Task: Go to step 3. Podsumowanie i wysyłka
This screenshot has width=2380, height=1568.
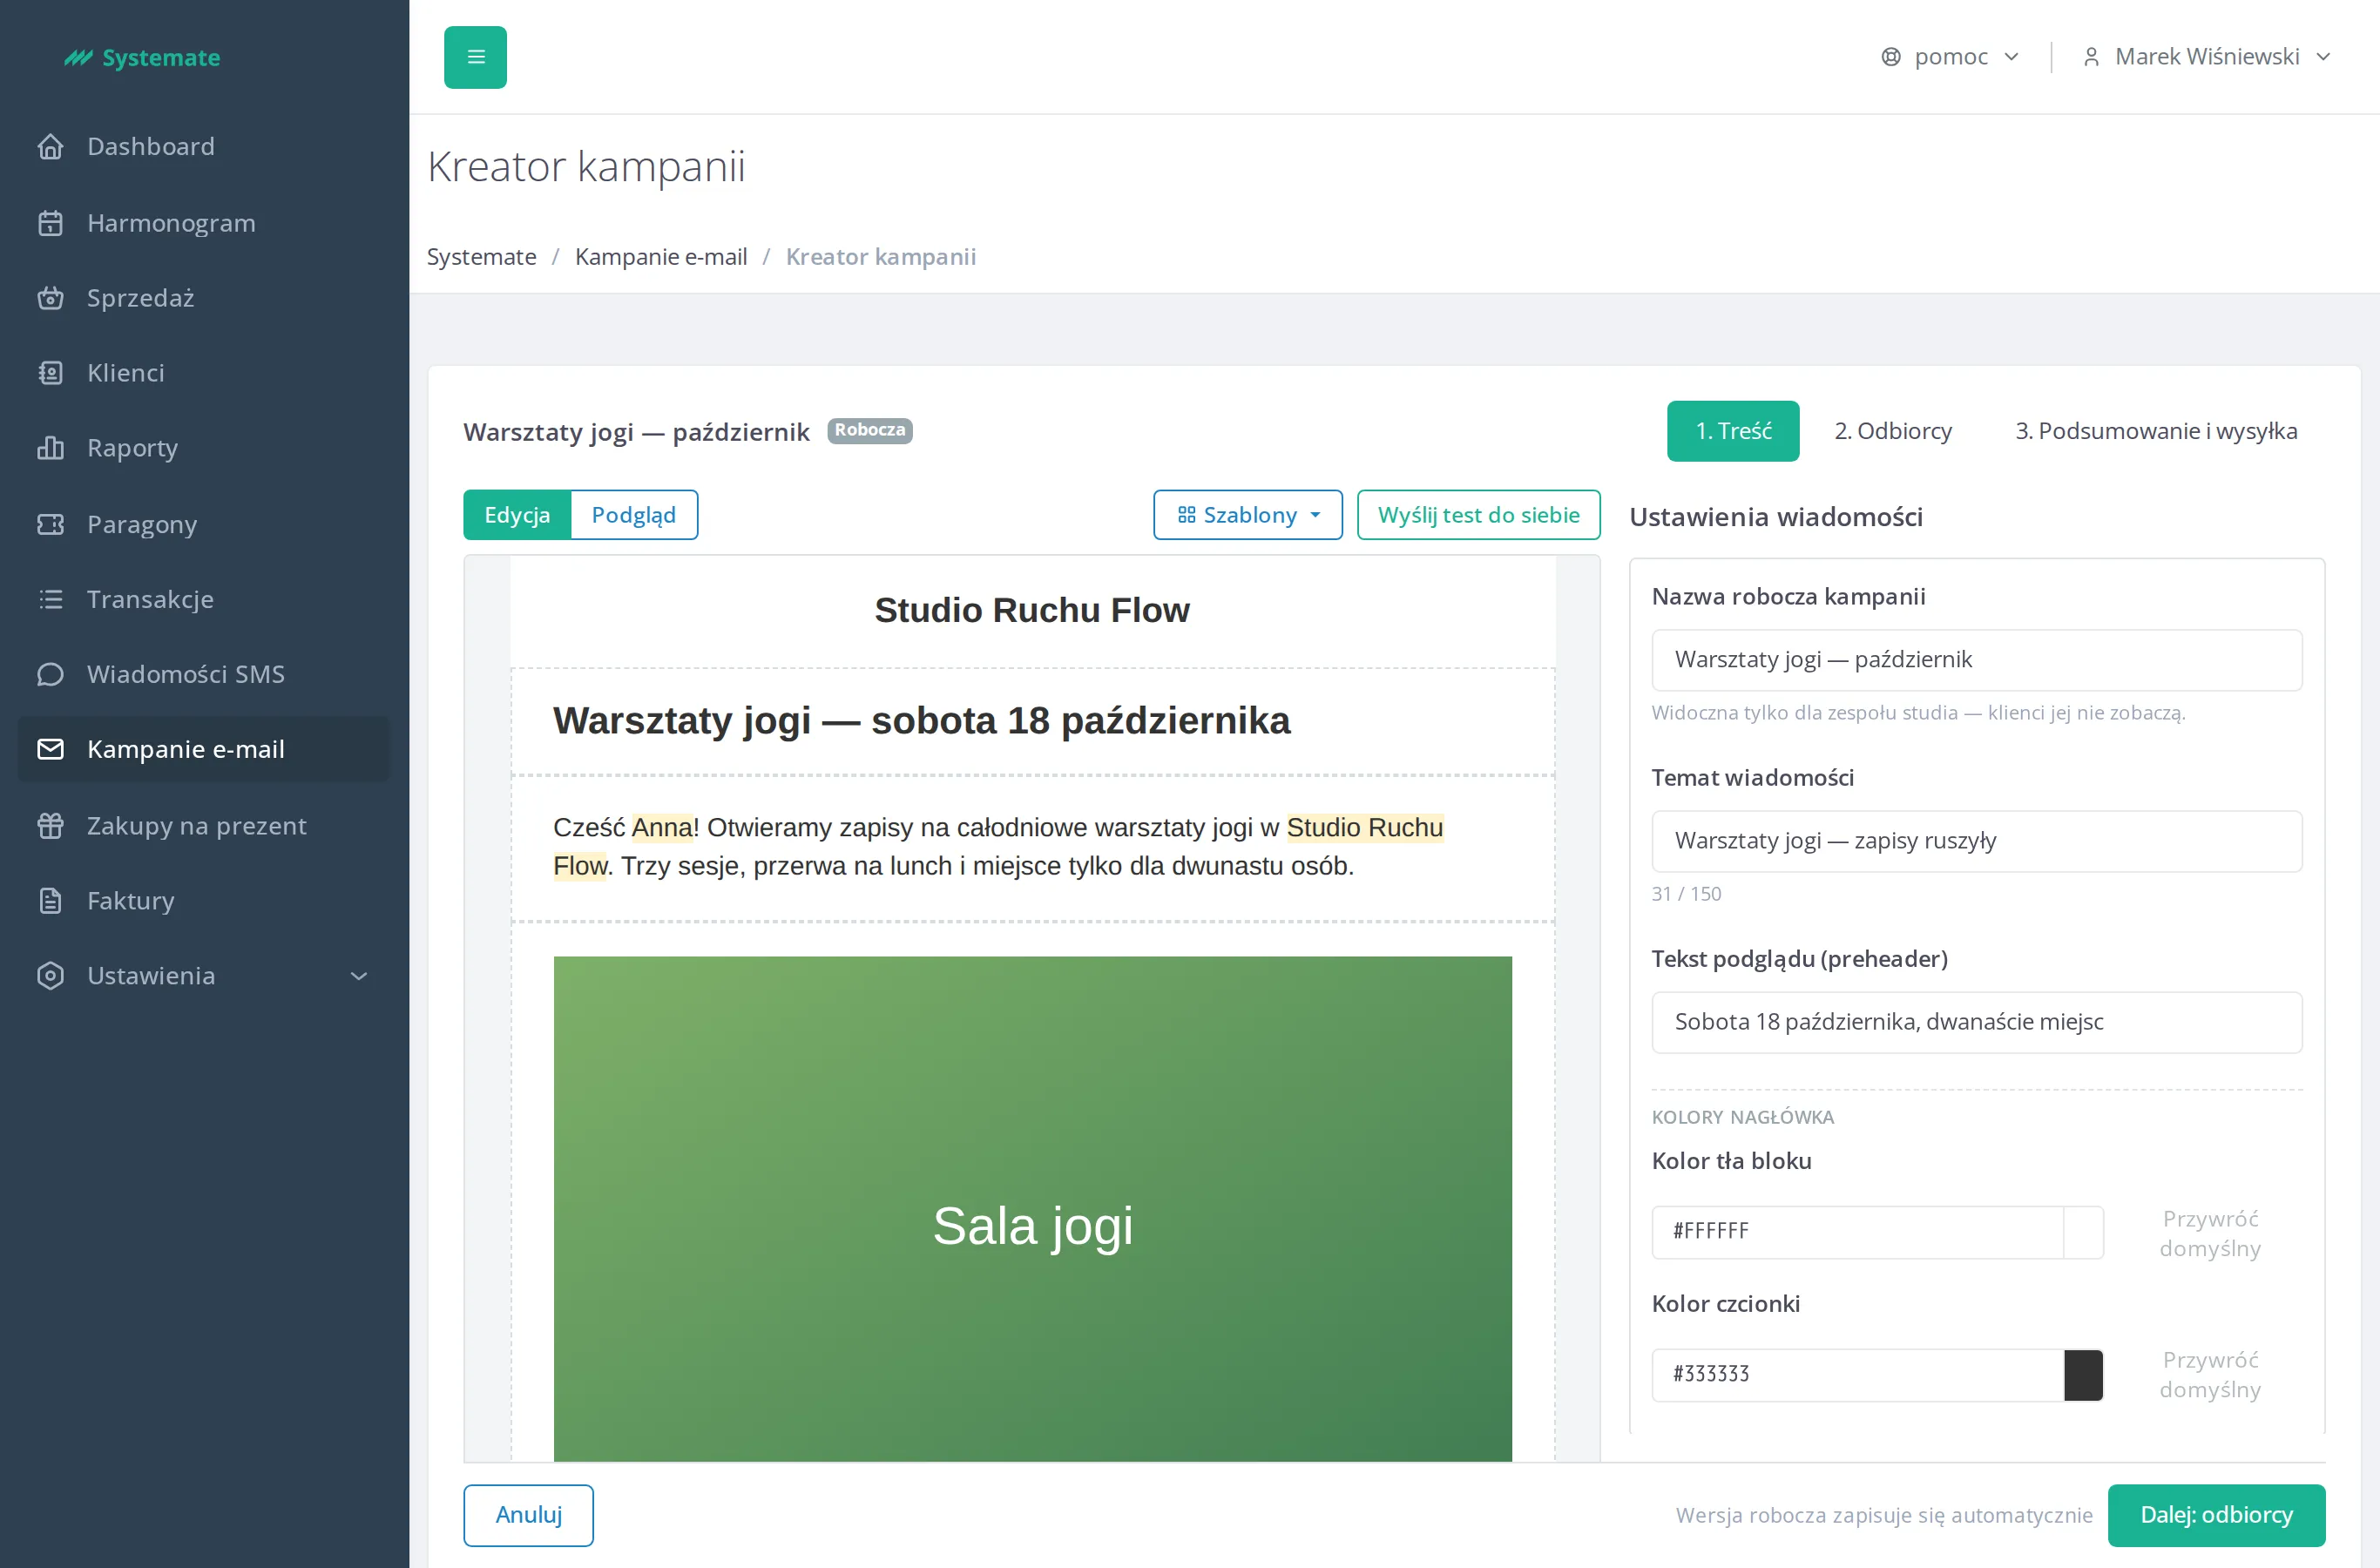Action: point(2156,431)
